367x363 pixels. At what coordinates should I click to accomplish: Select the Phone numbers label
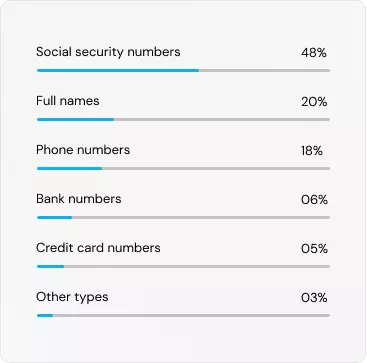tap(83, 150)
